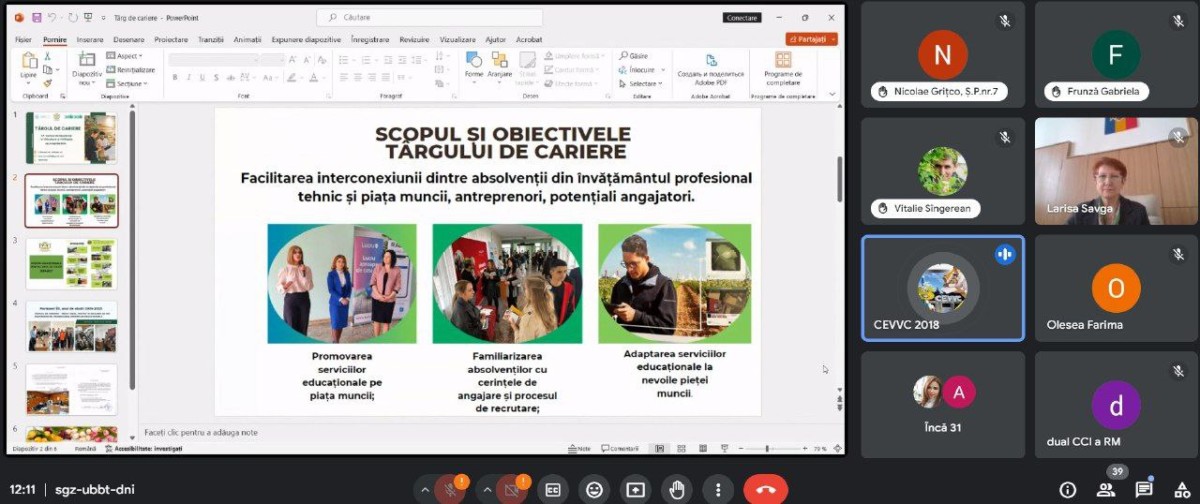Open the Secțiune dropdown
Screen dimensions: 1200x504
click(127, 83)
